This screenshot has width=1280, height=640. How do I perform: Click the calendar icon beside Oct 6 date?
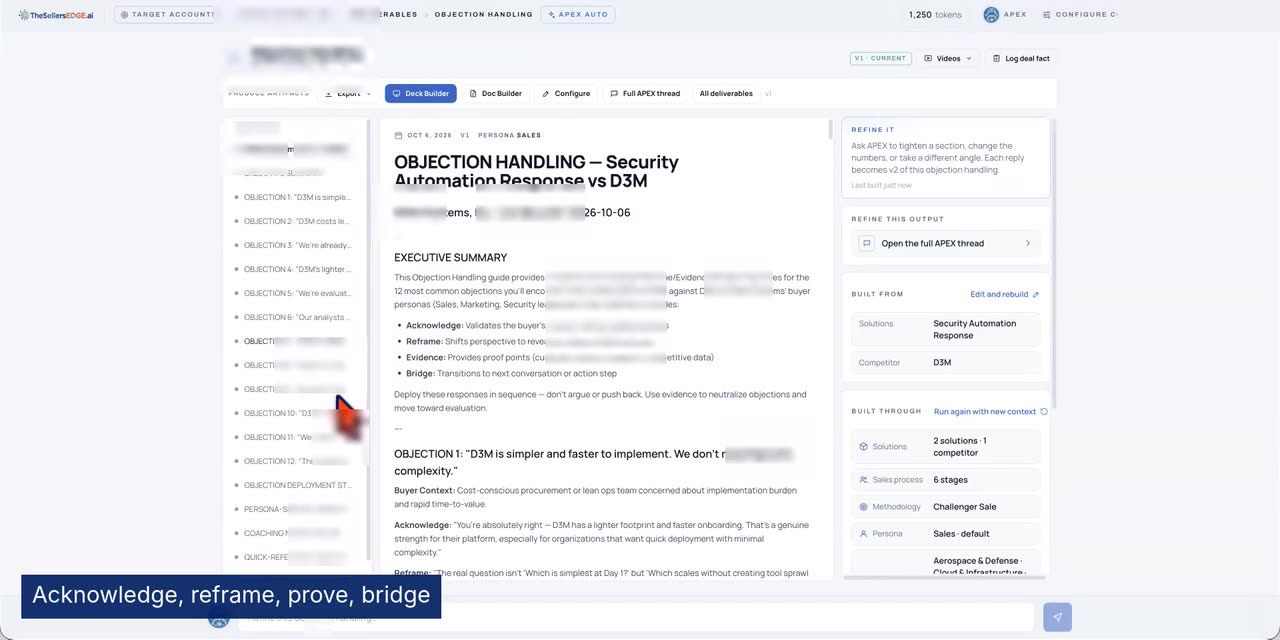tap(399, 135)
